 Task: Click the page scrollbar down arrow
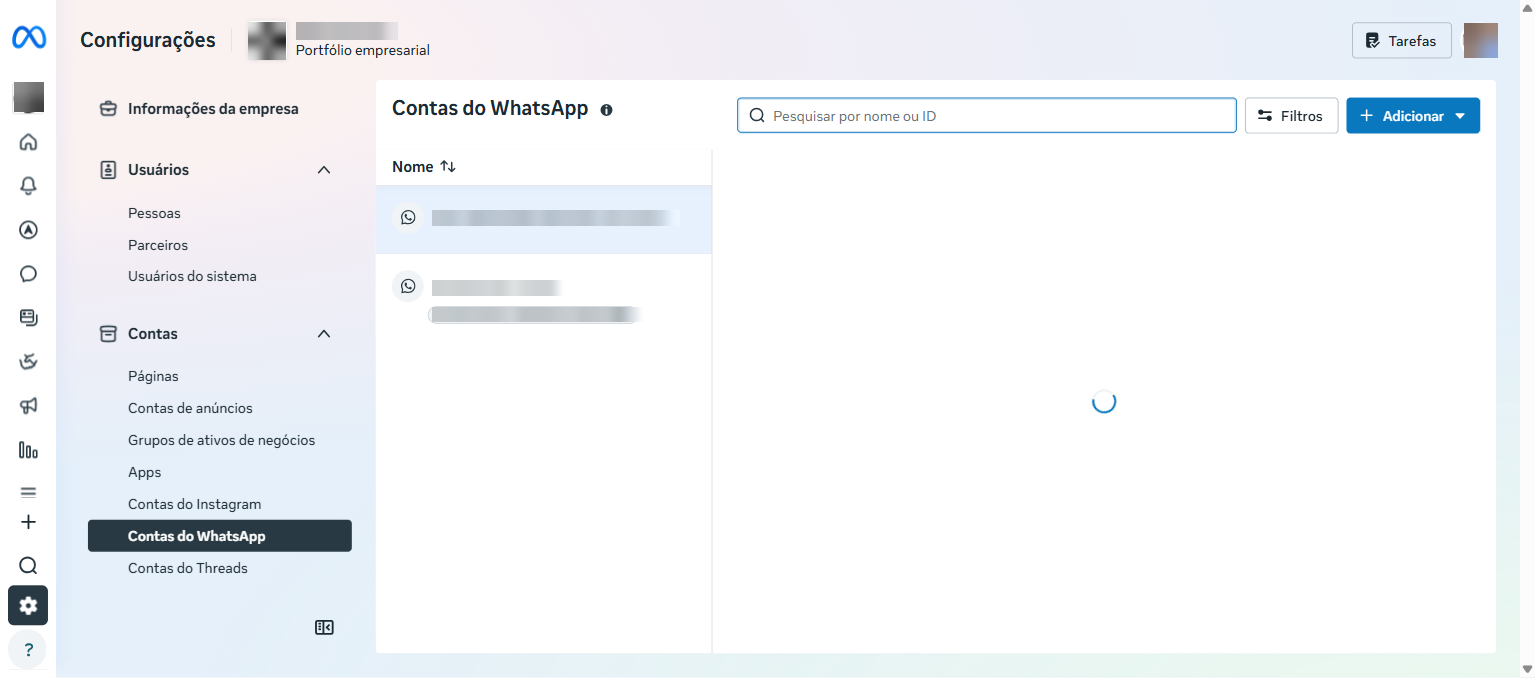[x=1526, y=669]
